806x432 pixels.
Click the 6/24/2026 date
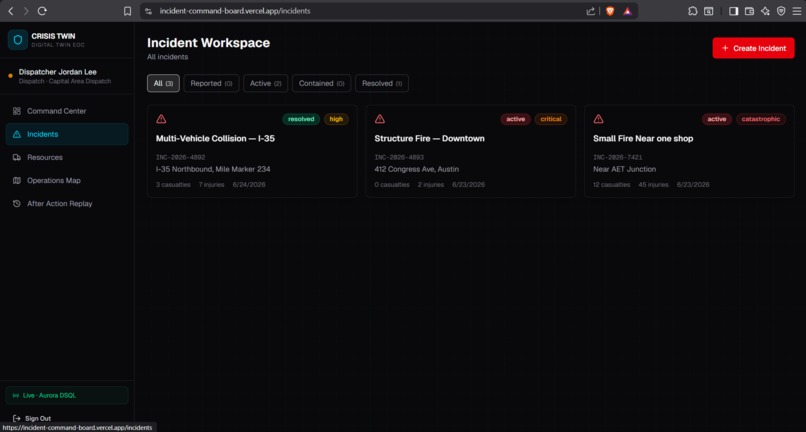(x=249, y=185)
